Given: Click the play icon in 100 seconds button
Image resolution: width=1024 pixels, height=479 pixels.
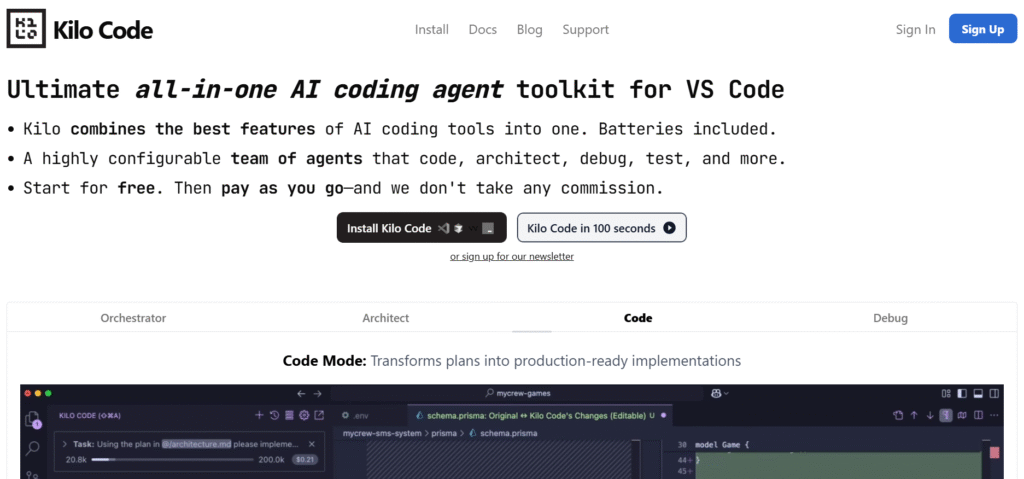Looking at the screenshot, I should [x=669, y=228].
